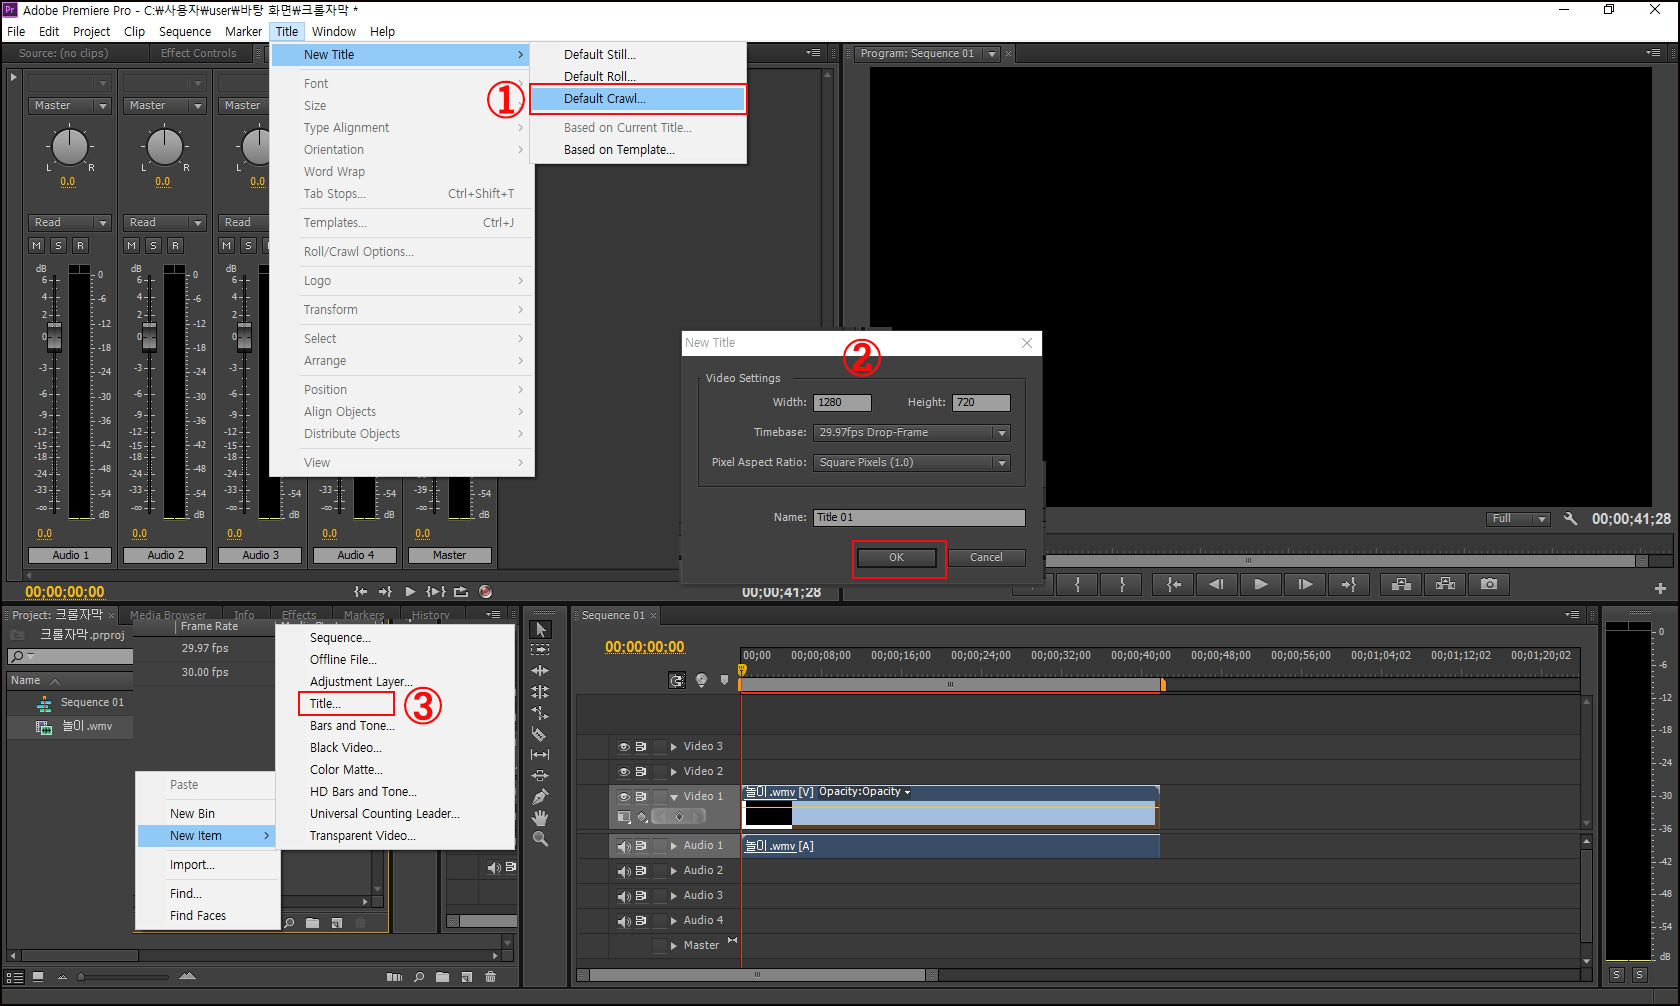The image size is (1680, 1006).
Task: Toggle second mixer channel Solo S button
Action: (x=153, y=245)
